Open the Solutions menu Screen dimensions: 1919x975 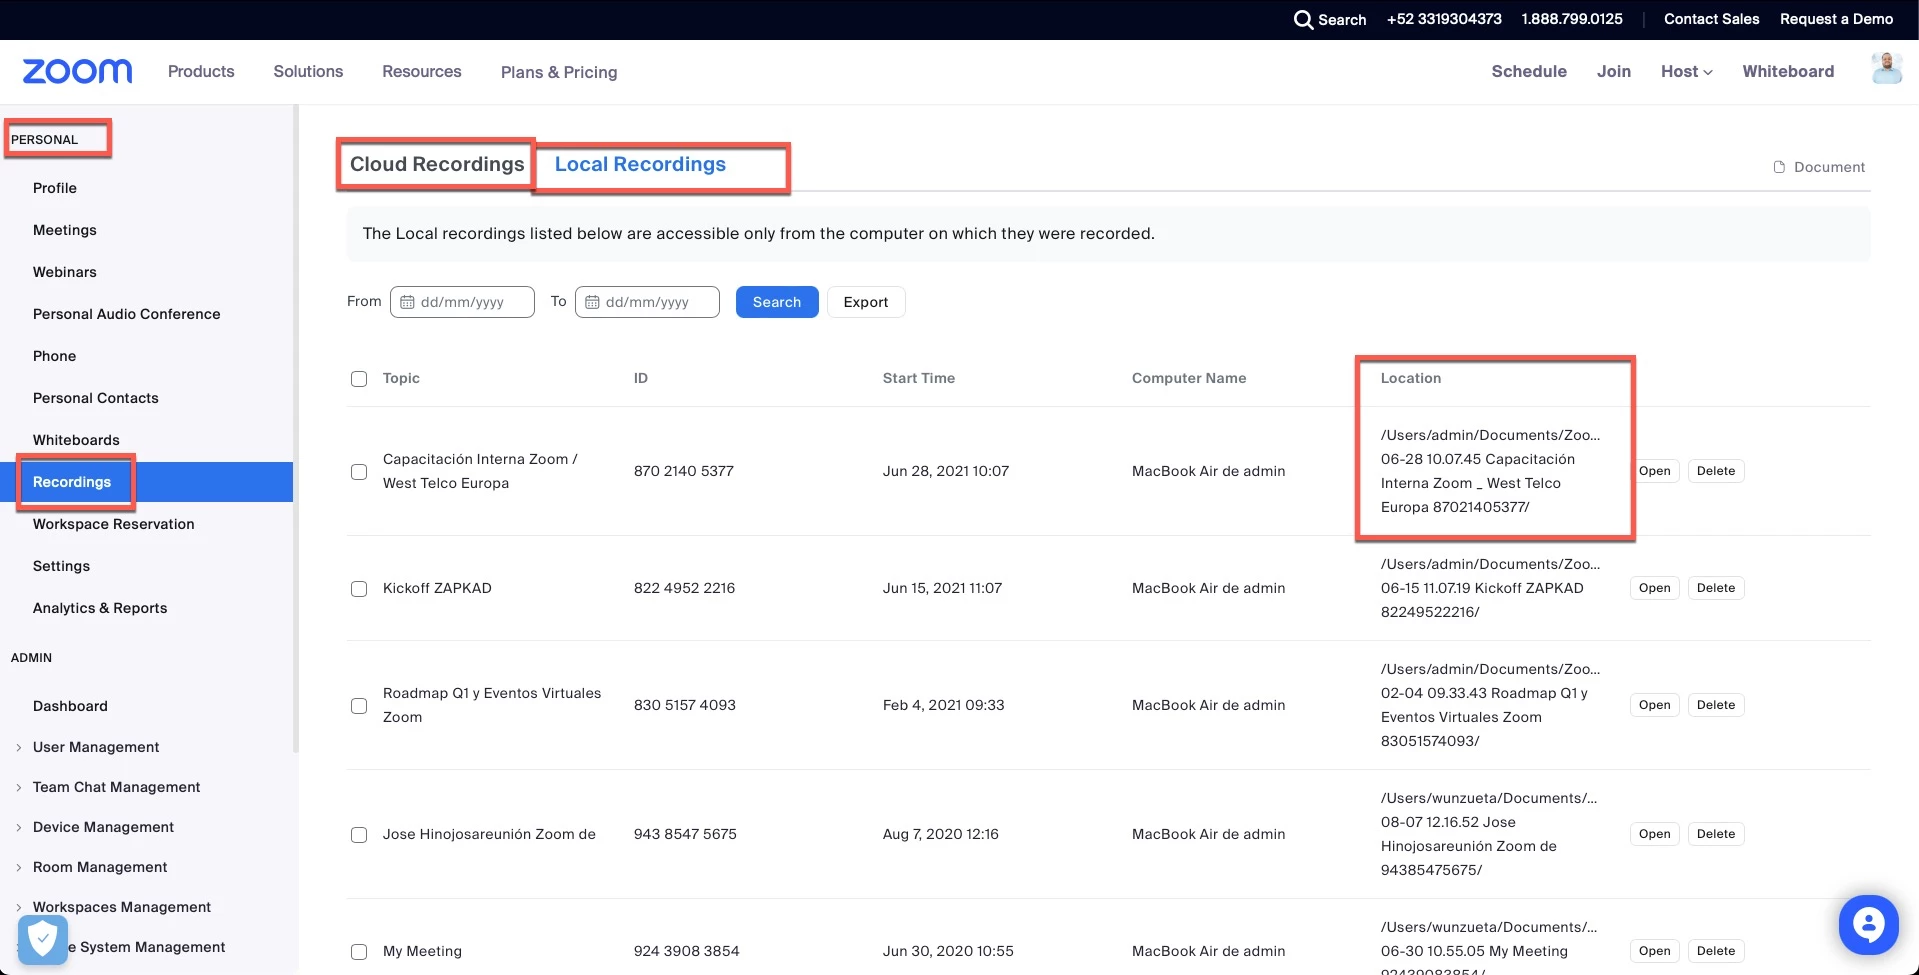coord(308,71)
